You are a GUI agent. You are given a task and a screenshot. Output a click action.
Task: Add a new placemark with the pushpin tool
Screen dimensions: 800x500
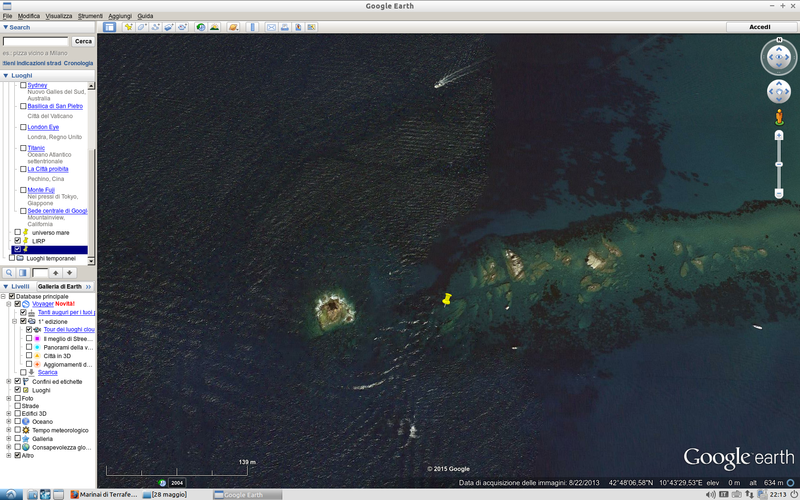point(129,27)
